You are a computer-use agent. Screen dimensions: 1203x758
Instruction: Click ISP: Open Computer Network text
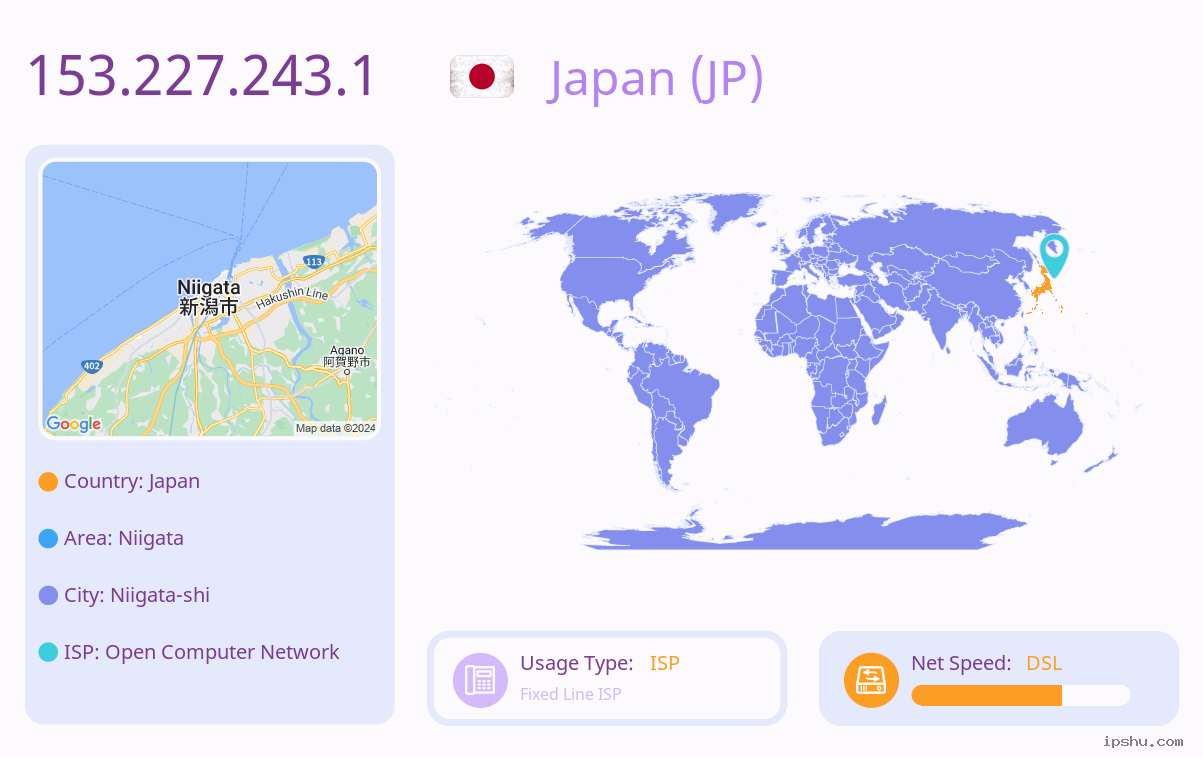(x=202, y=652)
